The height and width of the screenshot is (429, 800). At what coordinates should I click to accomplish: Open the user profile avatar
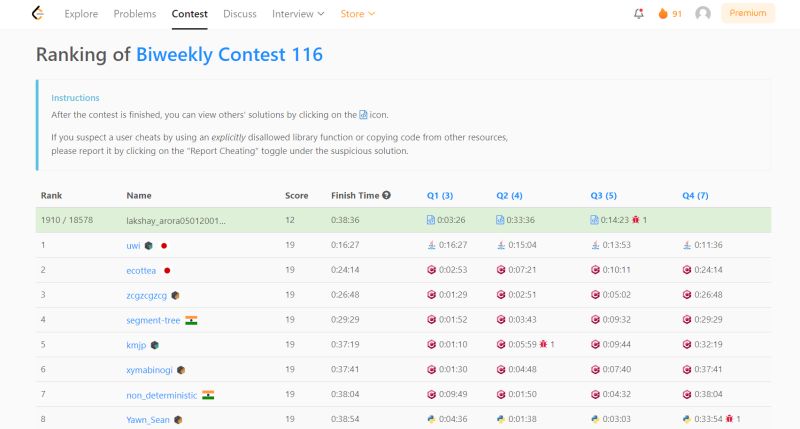(703, 13)
